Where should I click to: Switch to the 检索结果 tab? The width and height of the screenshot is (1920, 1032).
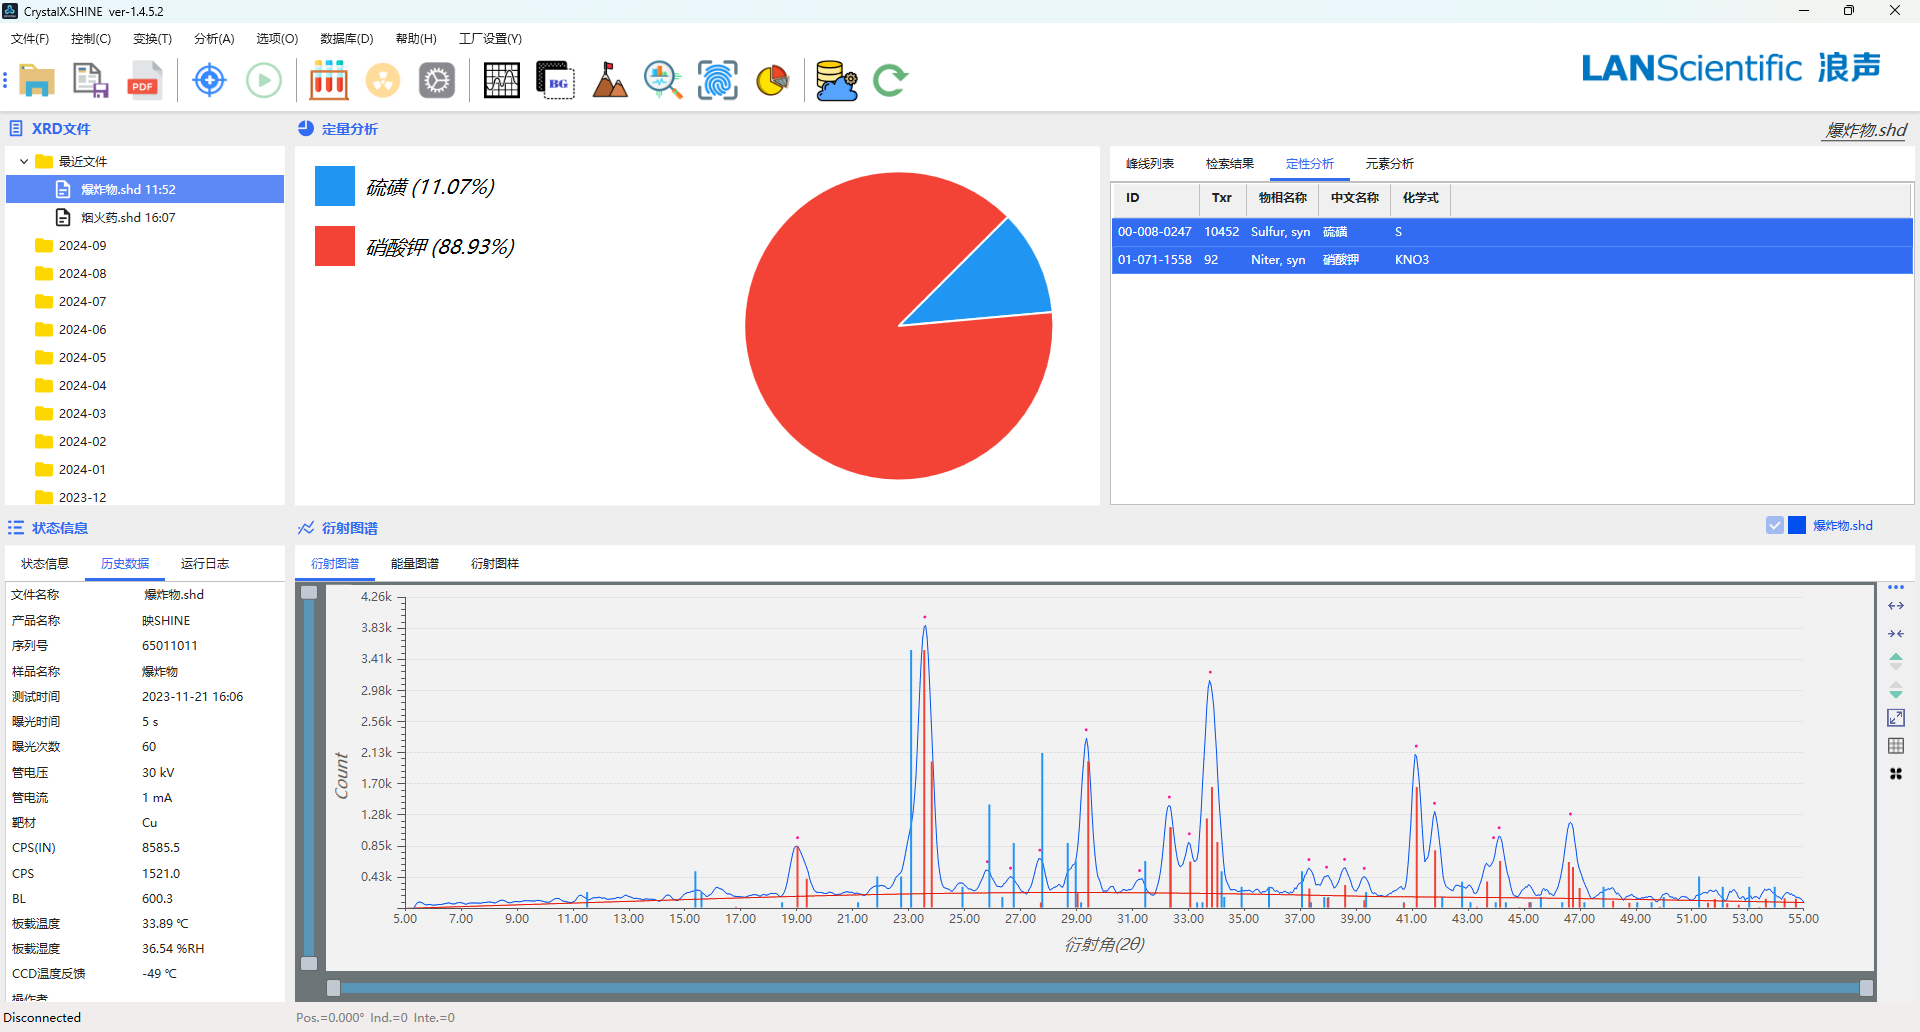click(x=1229, y=164)
